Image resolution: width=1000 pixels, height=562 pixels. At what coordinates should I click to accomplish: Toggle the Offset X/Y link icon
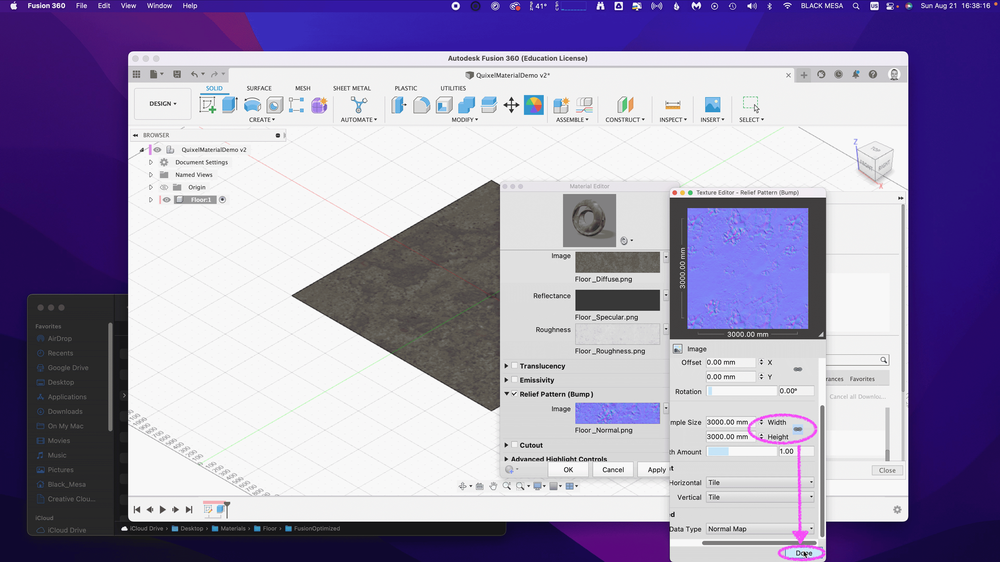(798, 369)
